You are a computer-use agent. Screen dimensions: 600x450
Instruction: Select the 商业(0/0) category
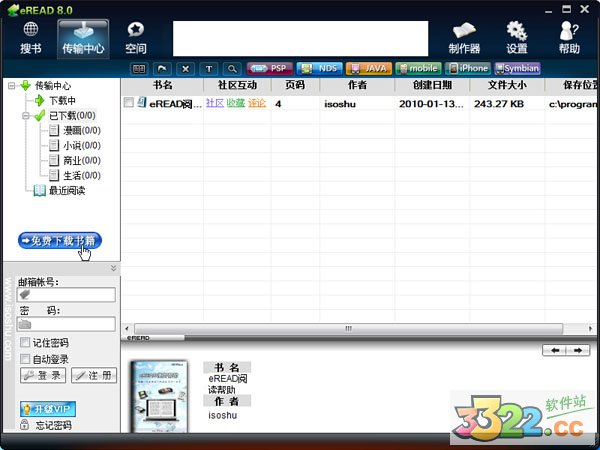pyautogui.click(x=82, y=160)
